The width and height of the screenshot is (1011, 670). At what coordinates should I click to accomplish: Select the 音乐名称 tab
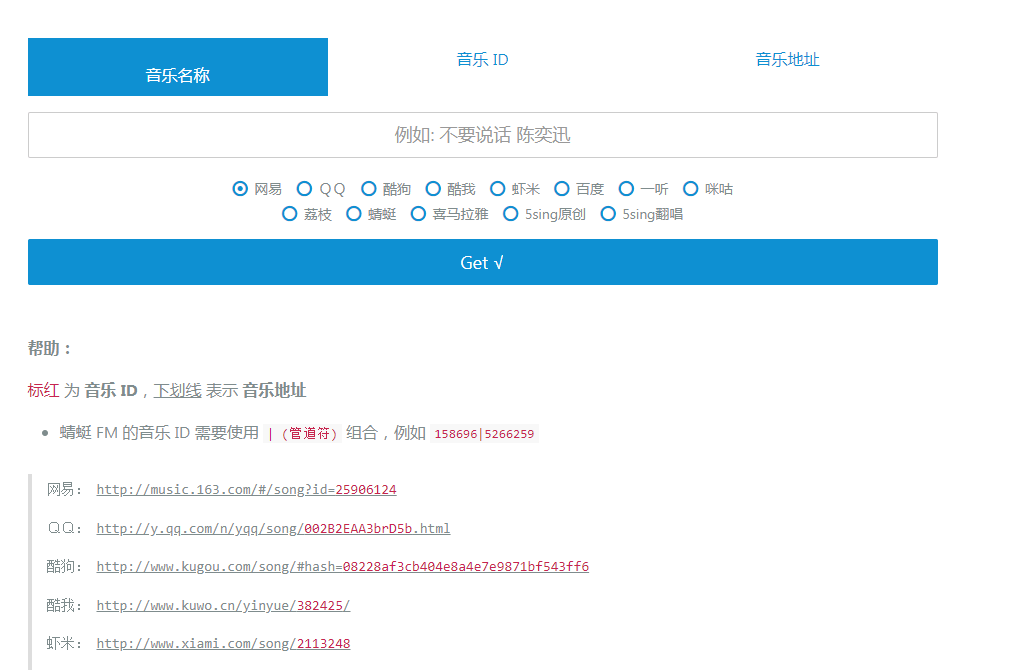(x=178, y=67)
